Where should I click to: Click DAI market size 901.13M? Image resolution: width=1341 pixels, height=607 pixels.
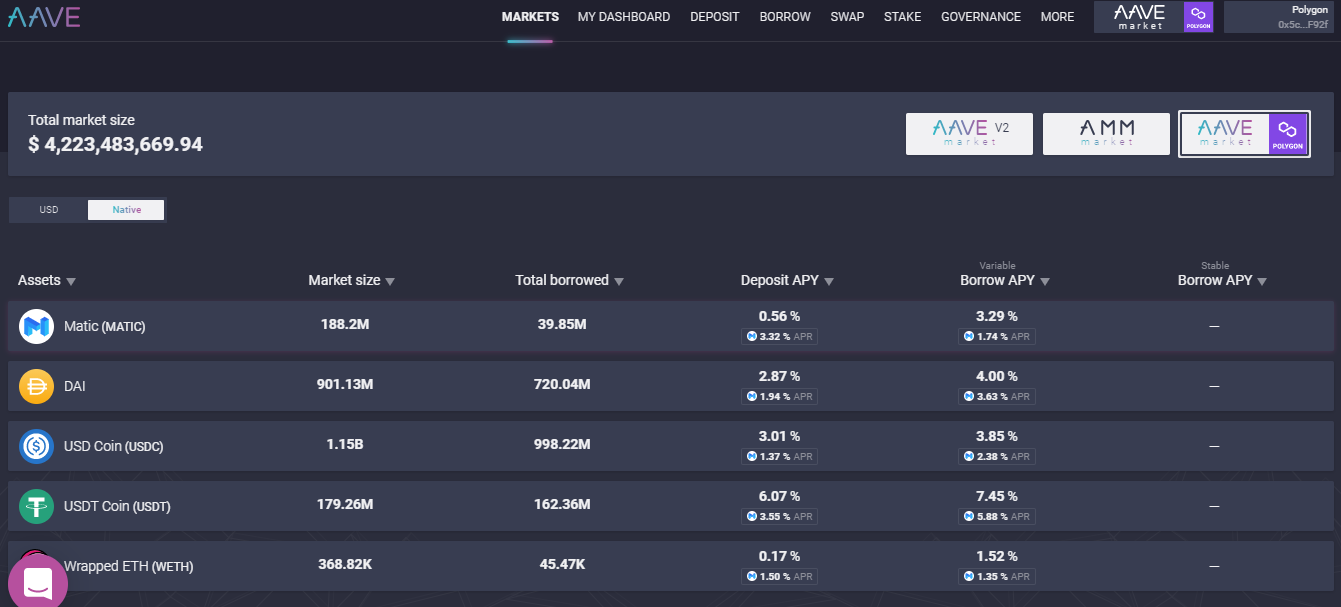pyautogui.click(x=345, y=385)
